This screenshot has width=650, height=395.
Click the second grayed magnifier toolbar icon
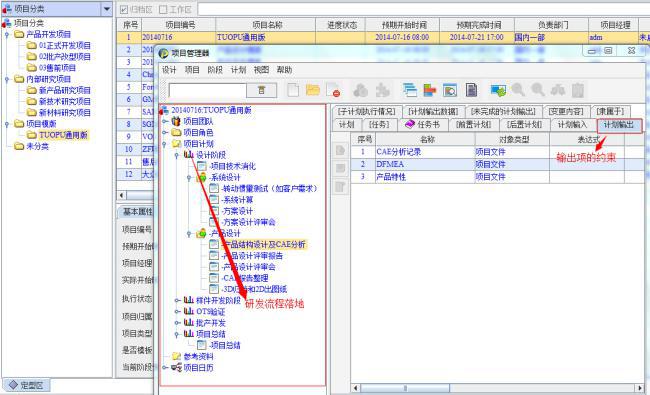(x=538, y=90)
